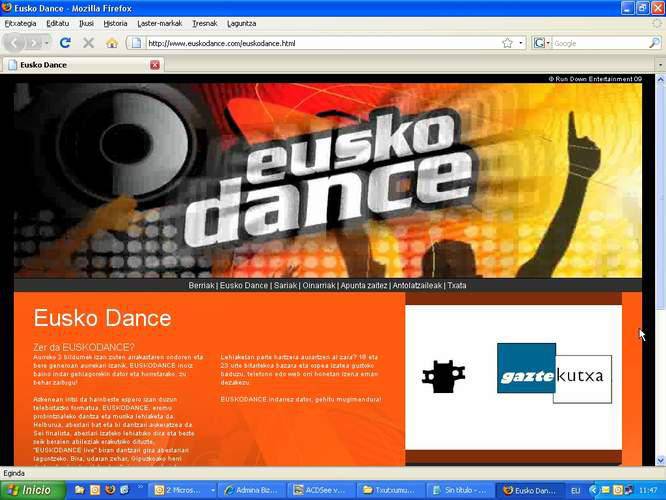This screenshot has height=500, width=666.
Task: Open the Laster-markak menu
Action: tap(160, 24)
